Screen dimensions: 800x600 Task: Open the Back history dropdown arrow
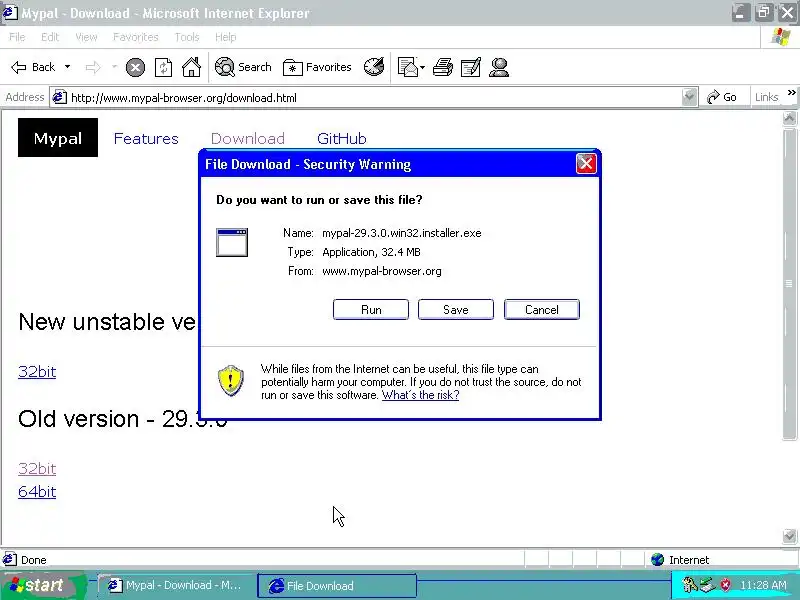point(67,67)
